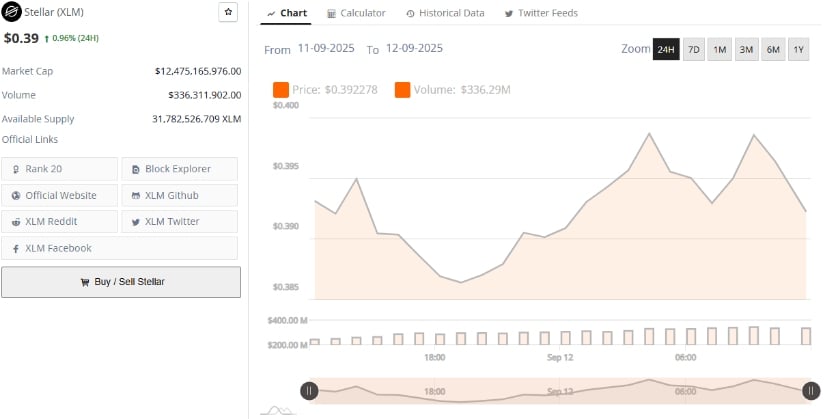Screen dimensions: 825x419
Task: Click the Facebook icon beside XLM Facebook
Action: click(x=16, y=249)
